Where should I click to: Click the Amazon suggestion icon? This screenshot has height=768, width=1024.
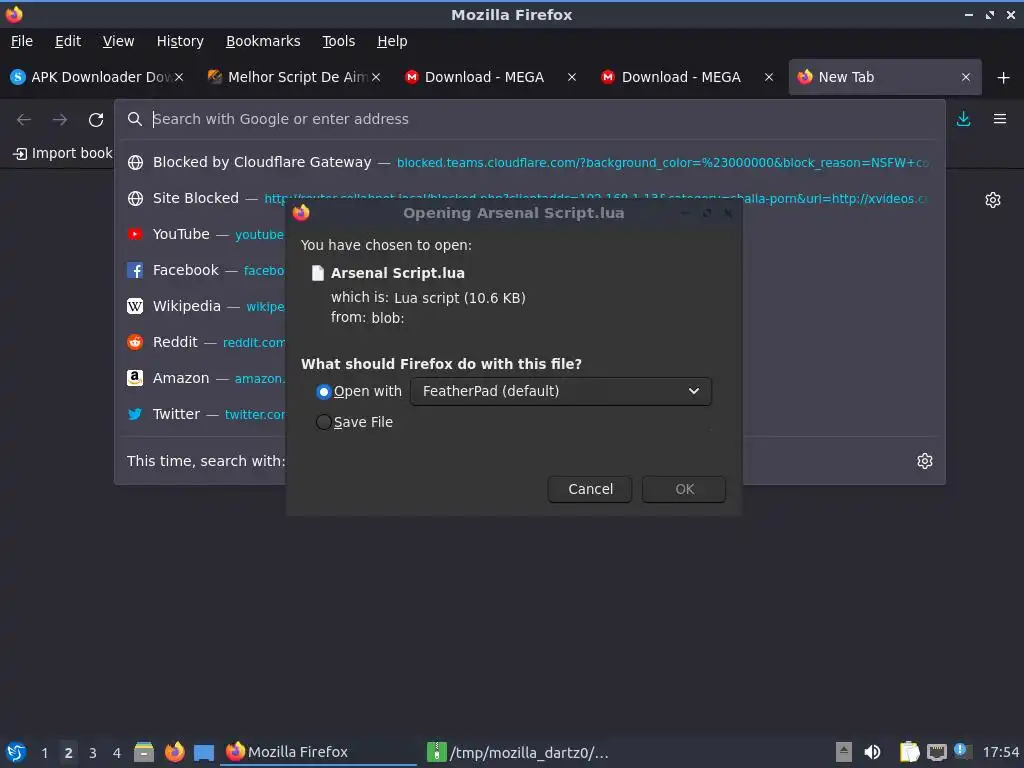coord(135,377)
